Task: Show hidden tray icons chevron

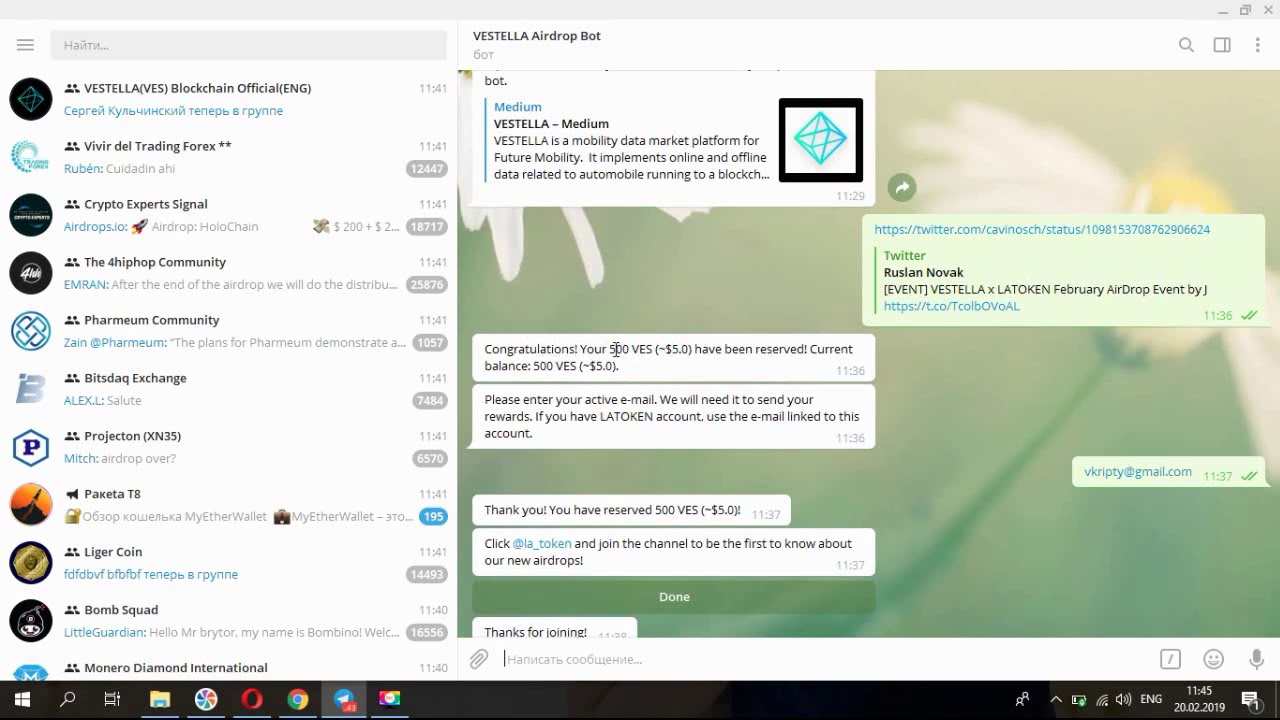Action: 1055,700
